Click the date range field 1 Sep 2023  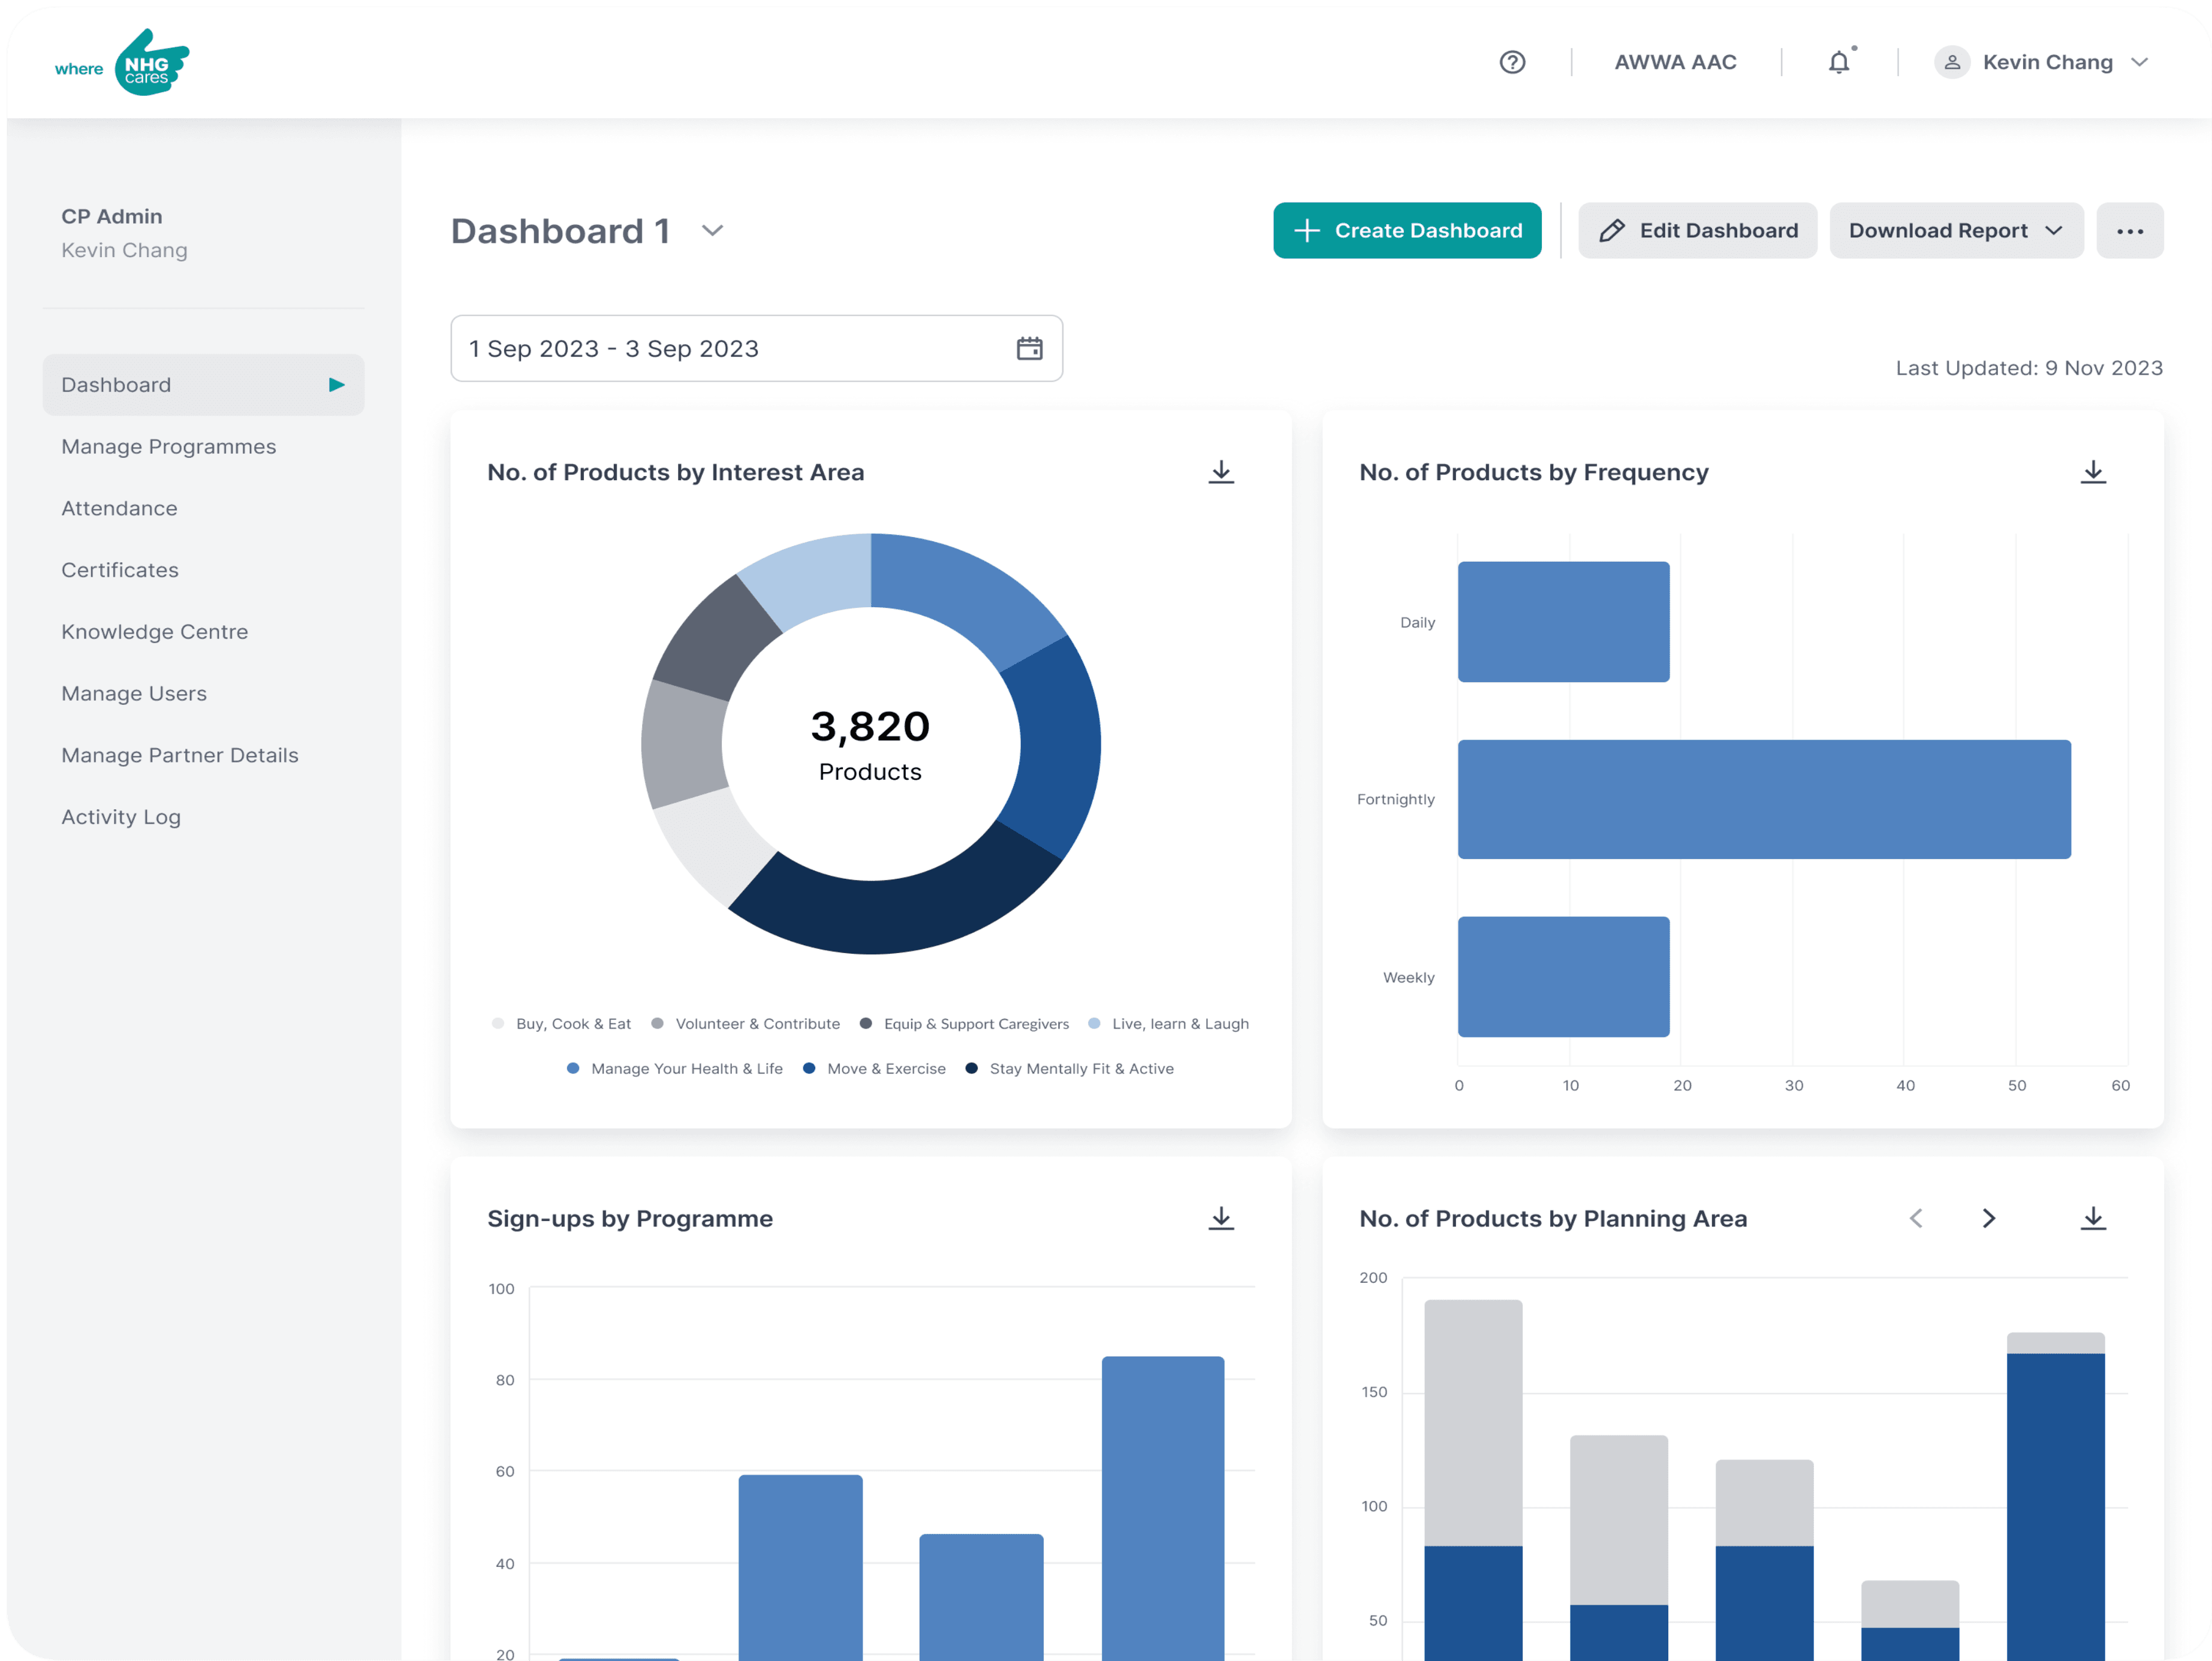756,348
